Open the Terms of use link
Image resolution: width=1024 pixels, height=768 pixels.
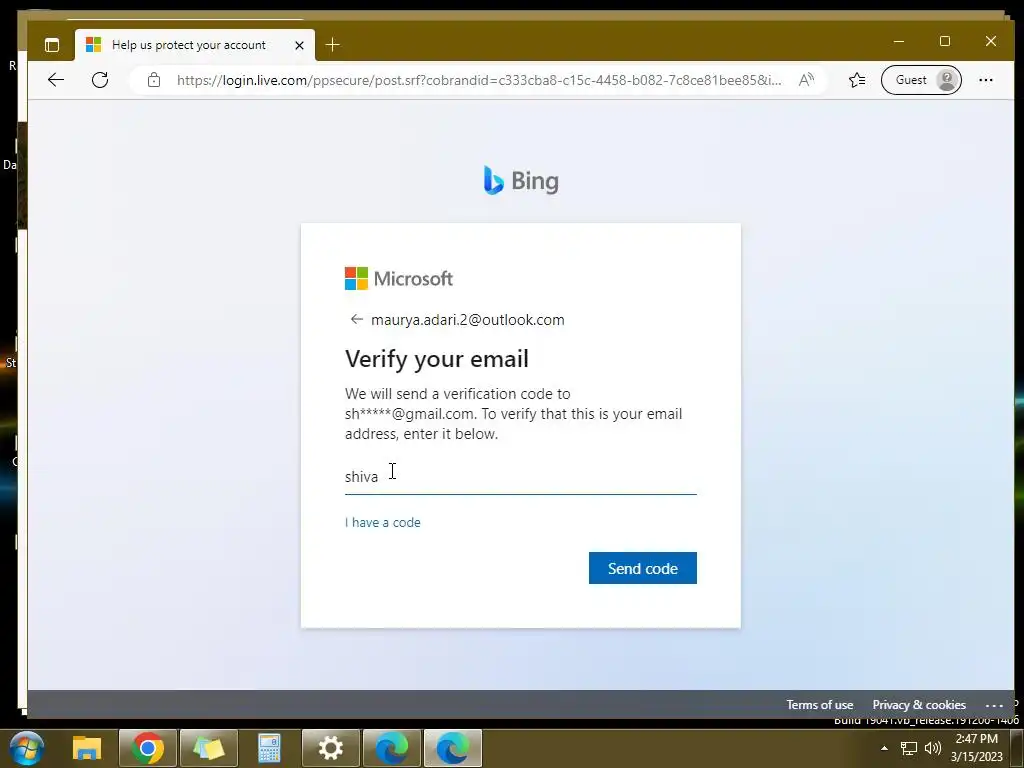click(x=820, y=705)
